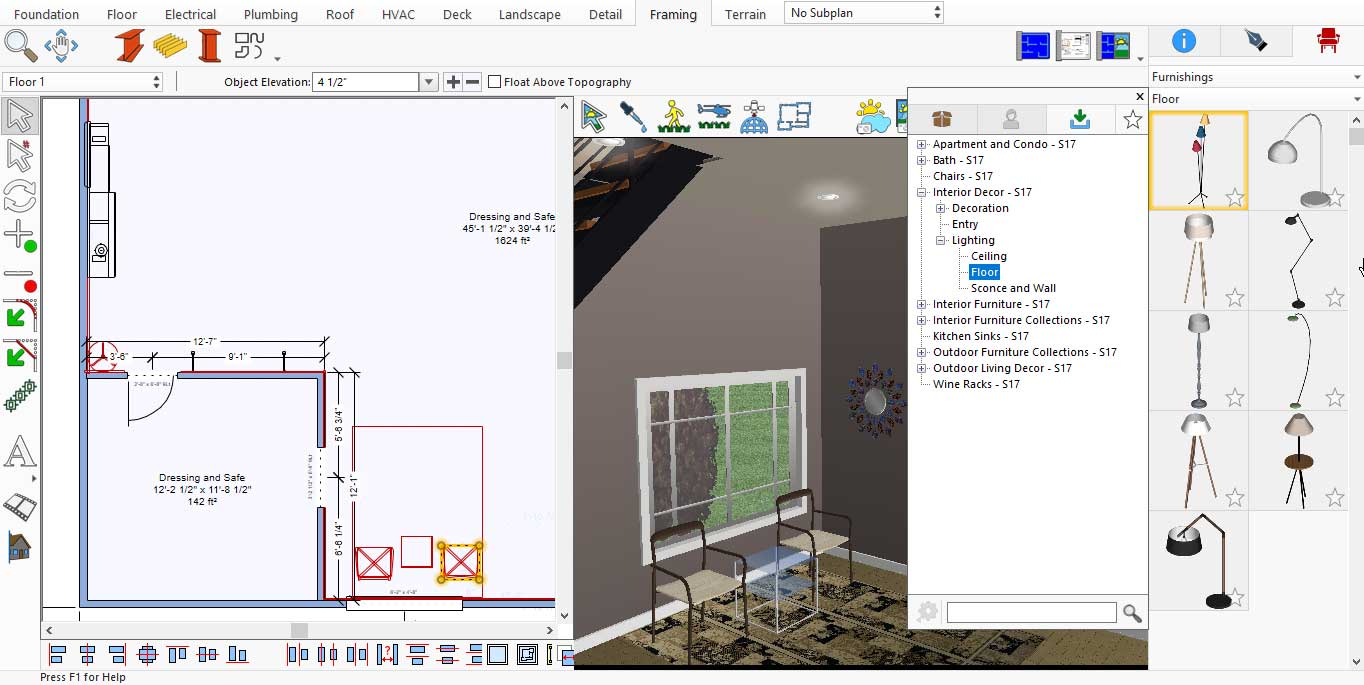Open the red chair furnishings tab

pos(1327,41)
